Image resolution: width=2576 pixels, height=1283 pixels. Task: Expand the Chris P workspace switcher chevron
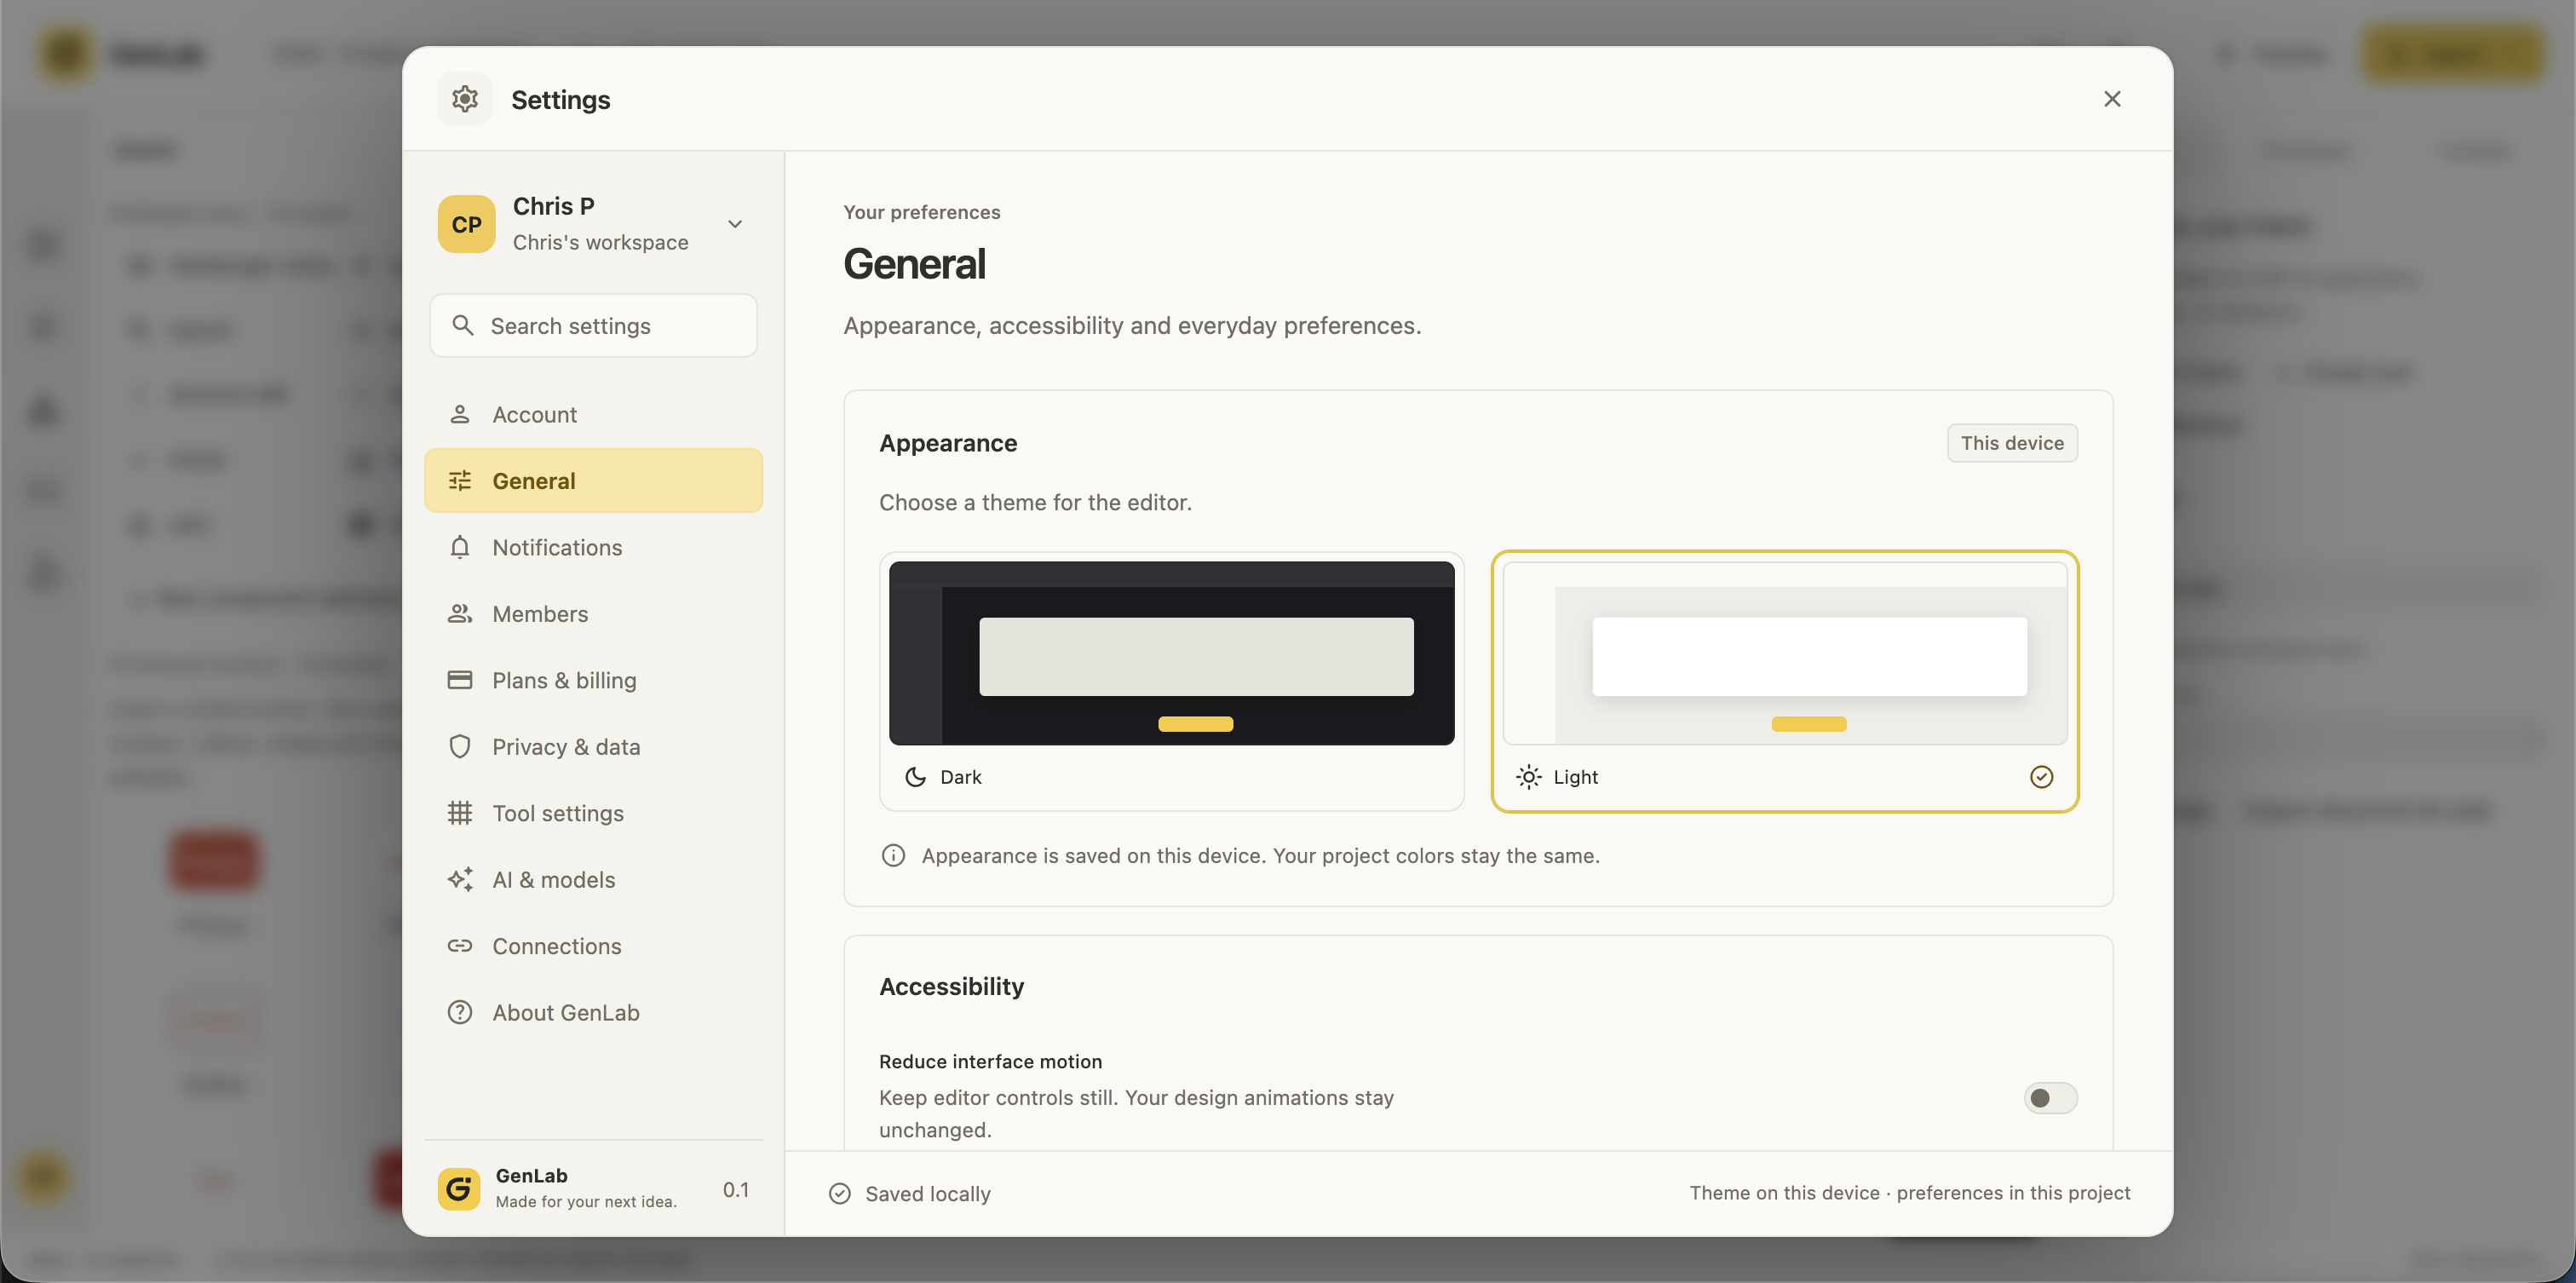point(735,224)
